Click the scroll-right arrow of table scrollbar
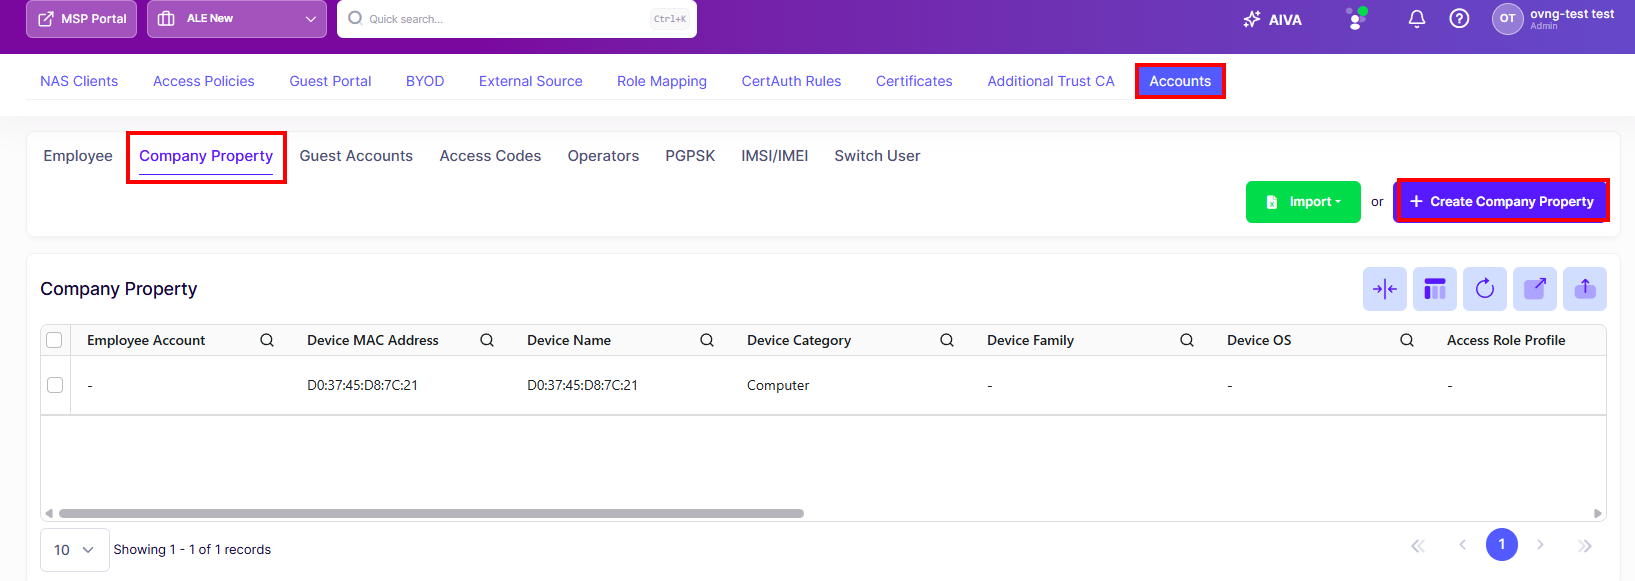This screenshot has height=581, width=1635. click(1598, 513)
